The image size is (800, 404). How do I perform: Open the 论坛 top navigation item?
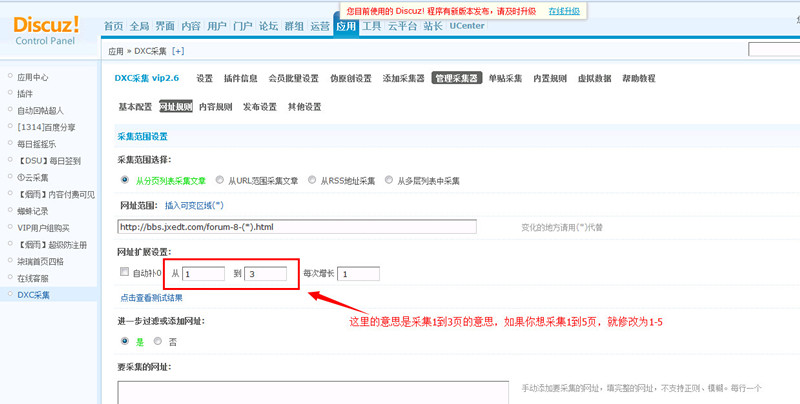coord(268,26)
